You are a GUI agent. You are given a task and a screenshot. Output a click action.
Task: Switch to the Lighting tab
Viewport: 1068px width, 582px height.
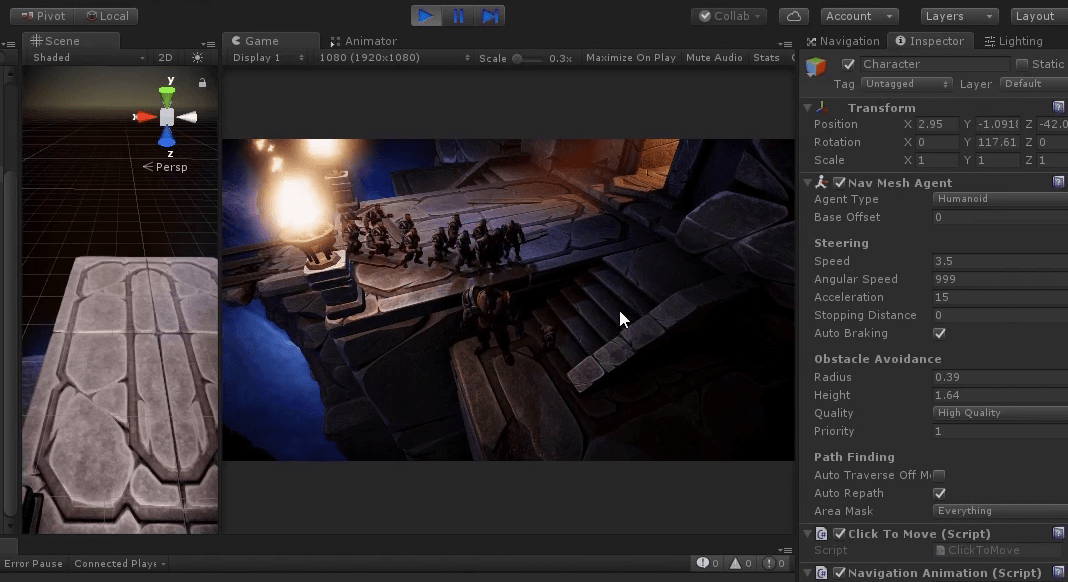click(x=1013, y=41)
